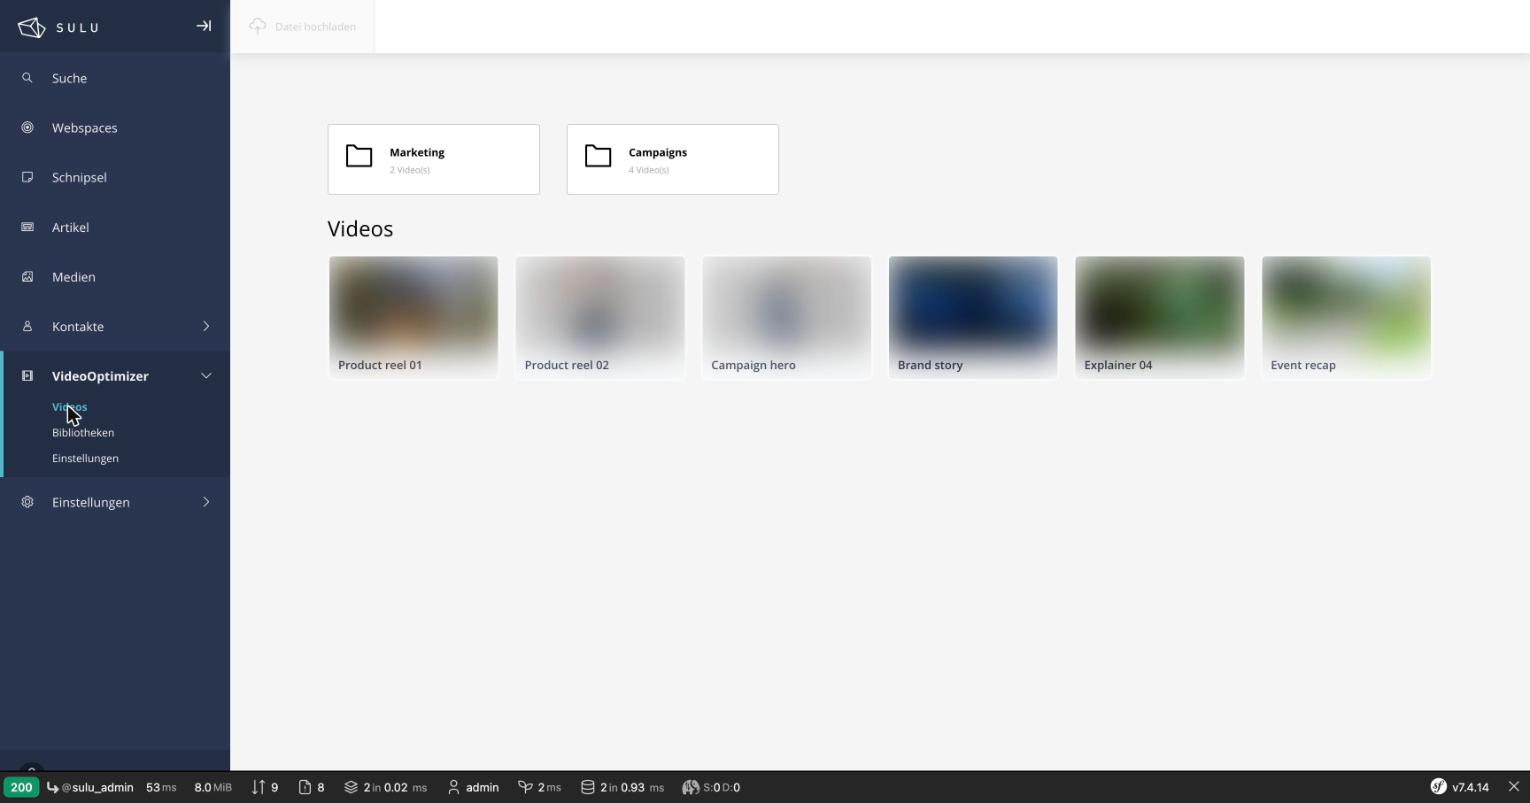This screenshot has width=1530, height=803.
Task: Click the Sulu logo icon
Action: point(32,27)
